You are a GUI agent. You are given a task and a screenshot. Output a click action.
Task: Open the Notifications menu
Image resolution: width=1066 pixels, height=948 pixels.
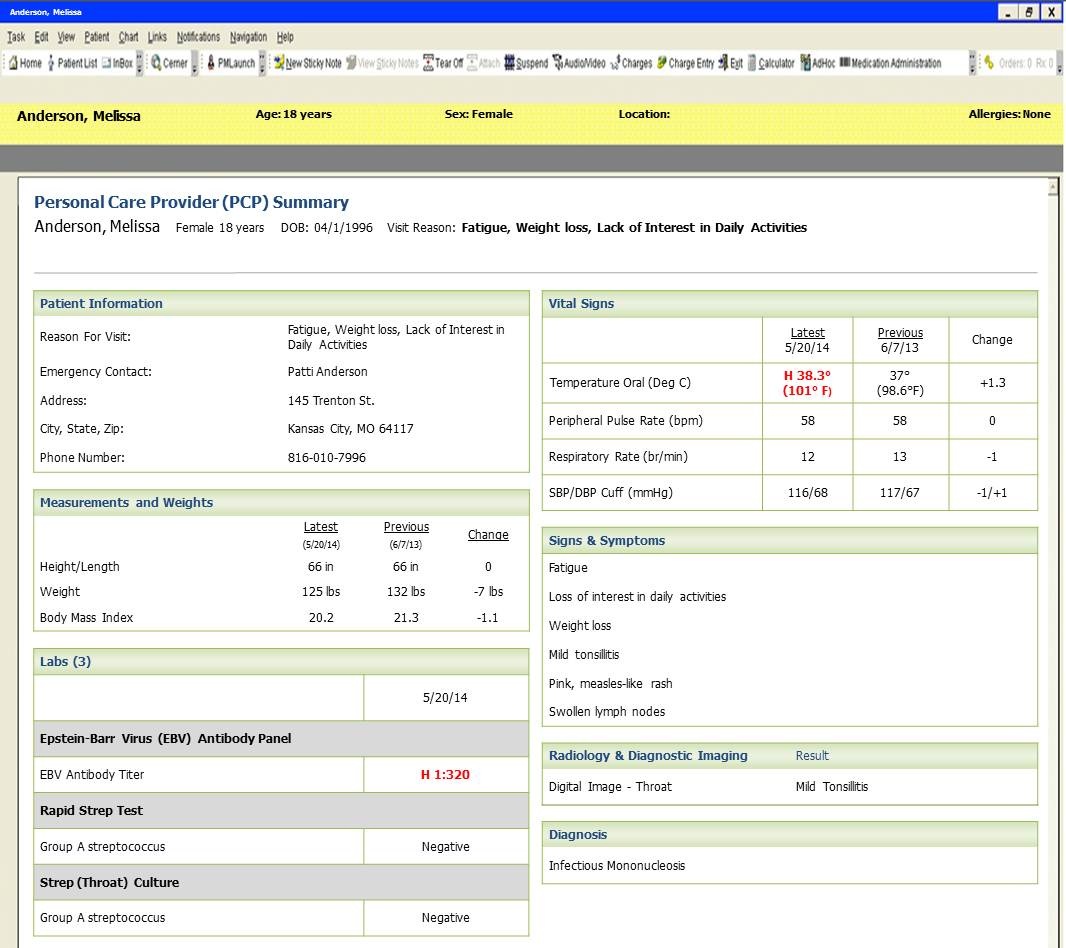[199, 37]
